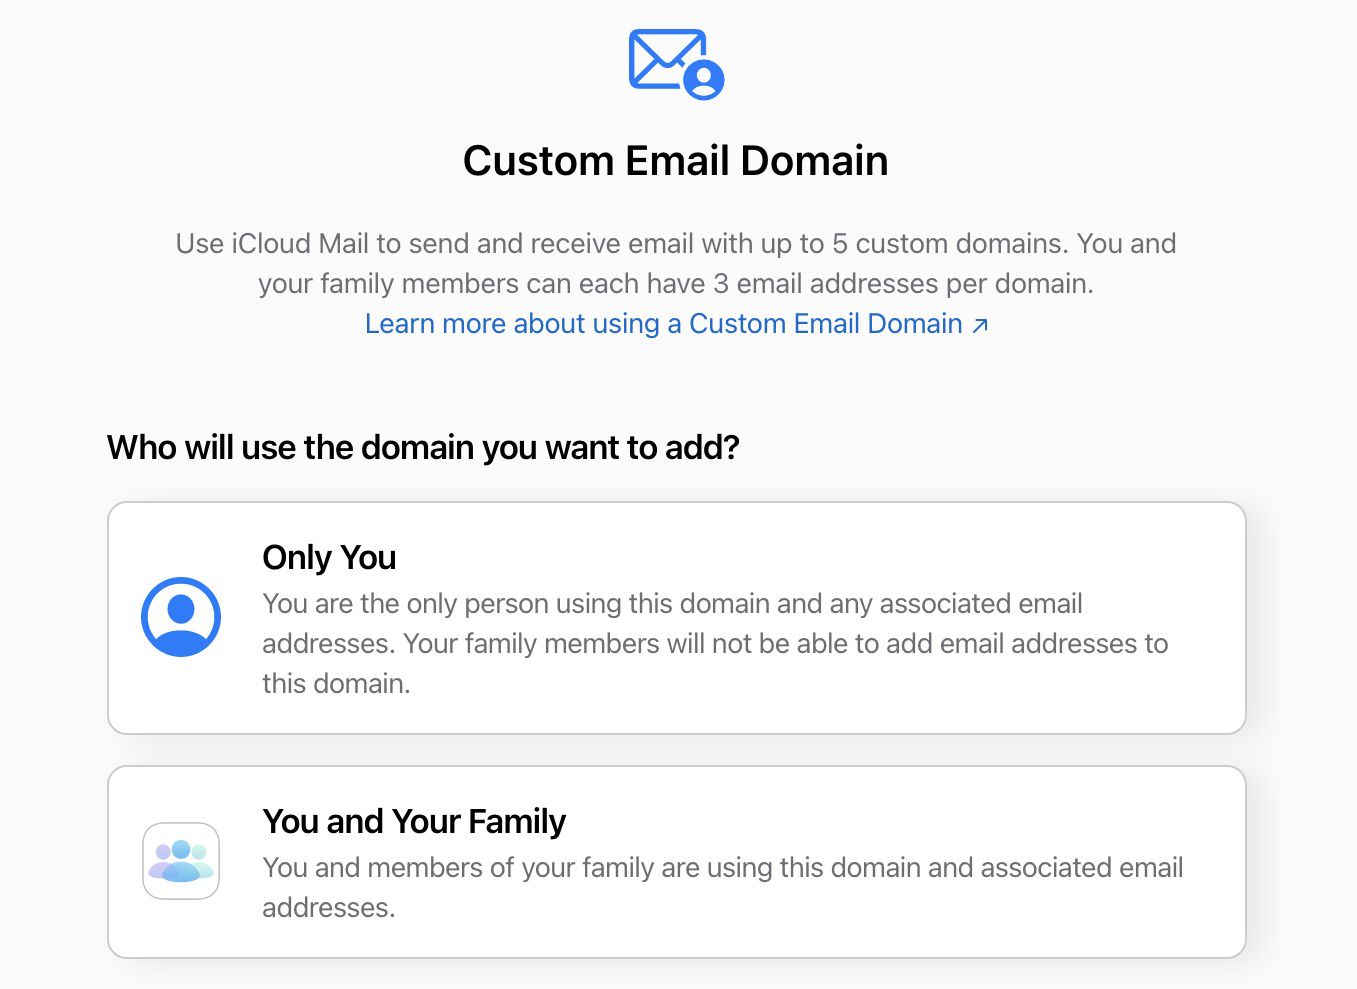
Task: Select the blue person icon beside Only You
Action: (180, 617)
